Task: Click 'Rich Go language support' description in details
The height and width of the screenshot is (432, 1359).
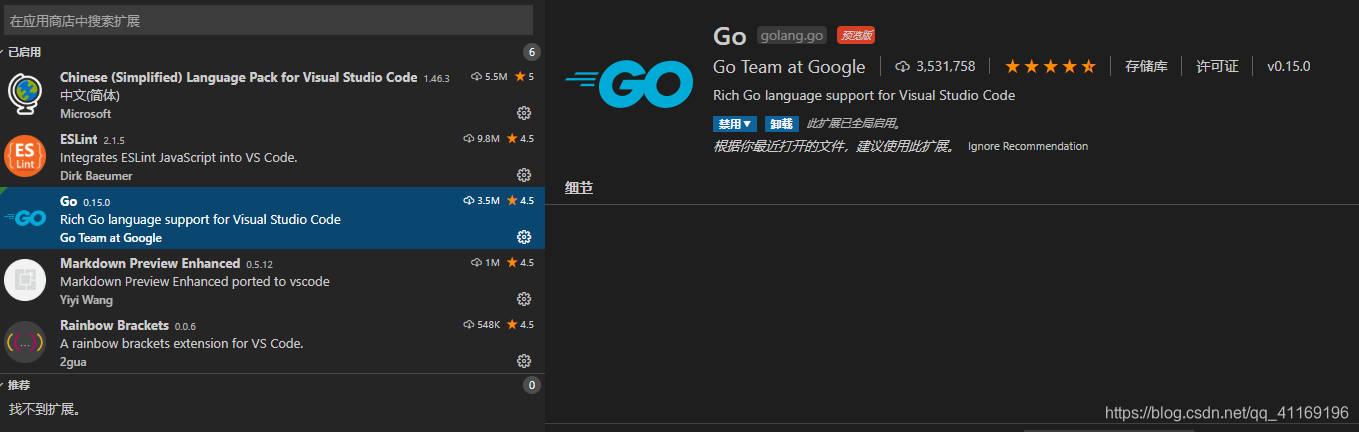Action: point(864,95)
